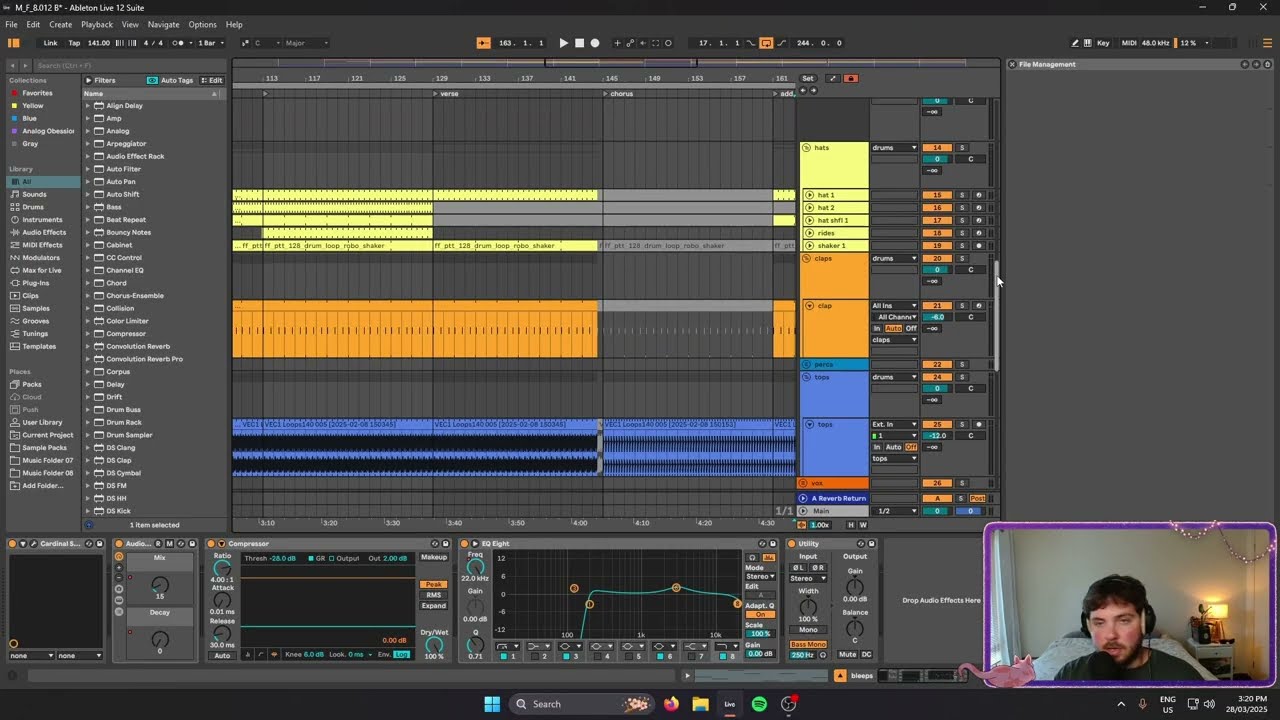Screen dimensions: 1280x720
Task: Select Channel EQ in the browser list
Action: (x=125, y=270)
